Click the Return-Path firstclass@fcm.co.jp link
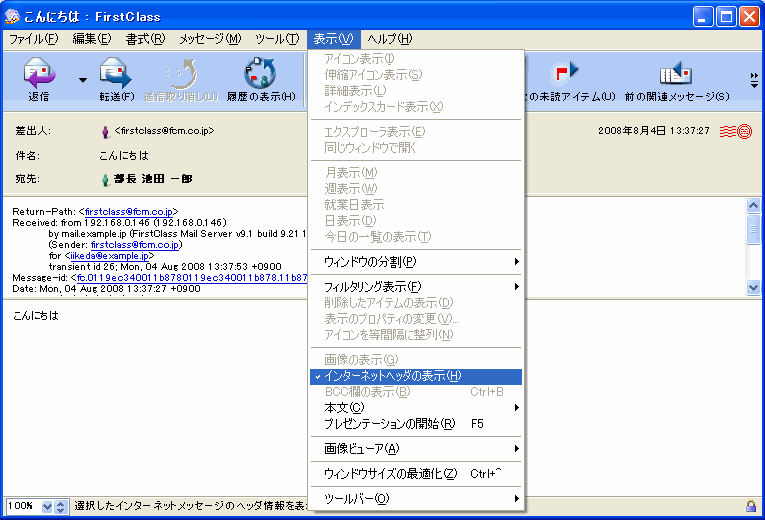765x520 pixels. tap(131, 212)
